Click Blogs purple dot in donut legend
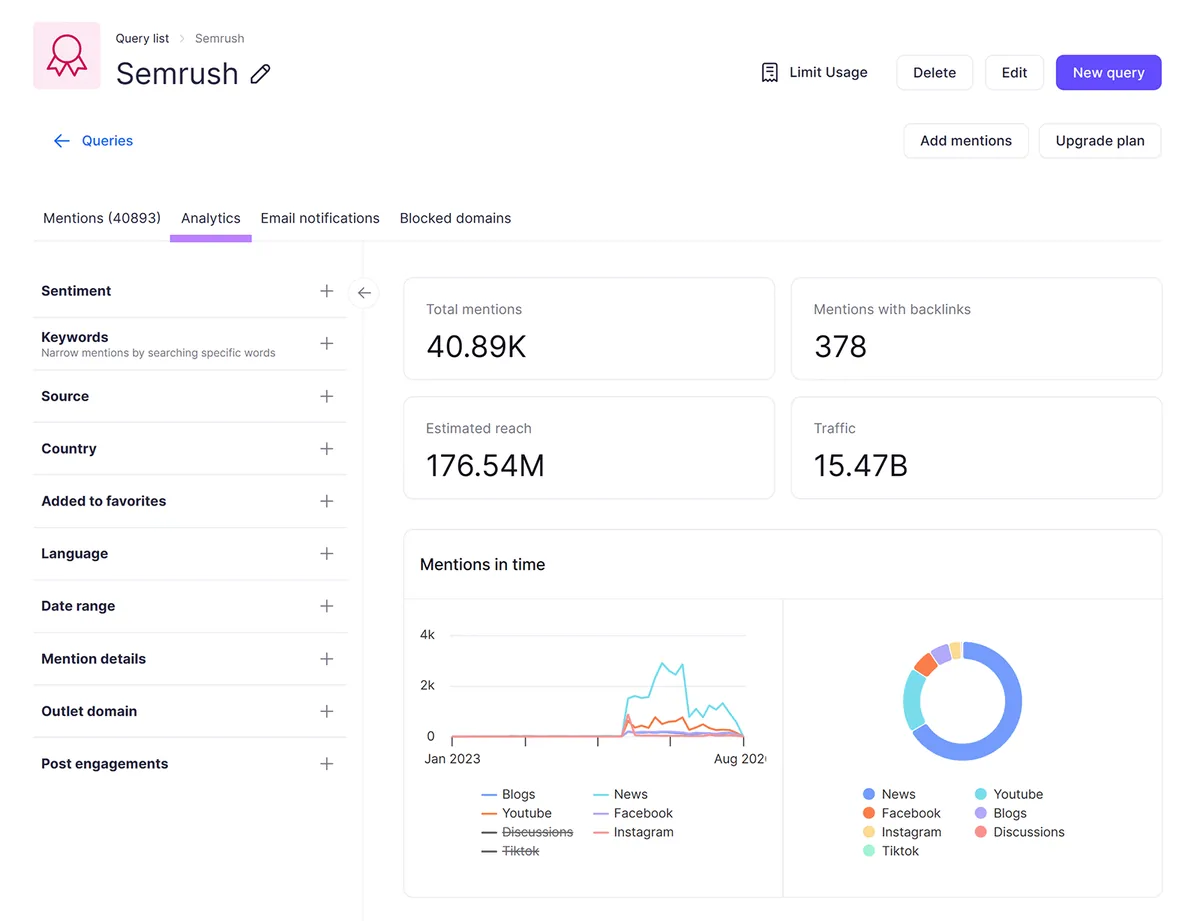Viewport: 1200px width, 921px height. coord(981,814)
